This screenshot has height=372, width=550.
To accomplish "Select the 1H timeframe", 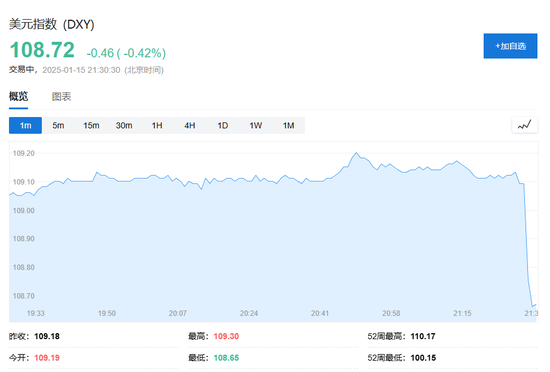I will coord(157,125).
